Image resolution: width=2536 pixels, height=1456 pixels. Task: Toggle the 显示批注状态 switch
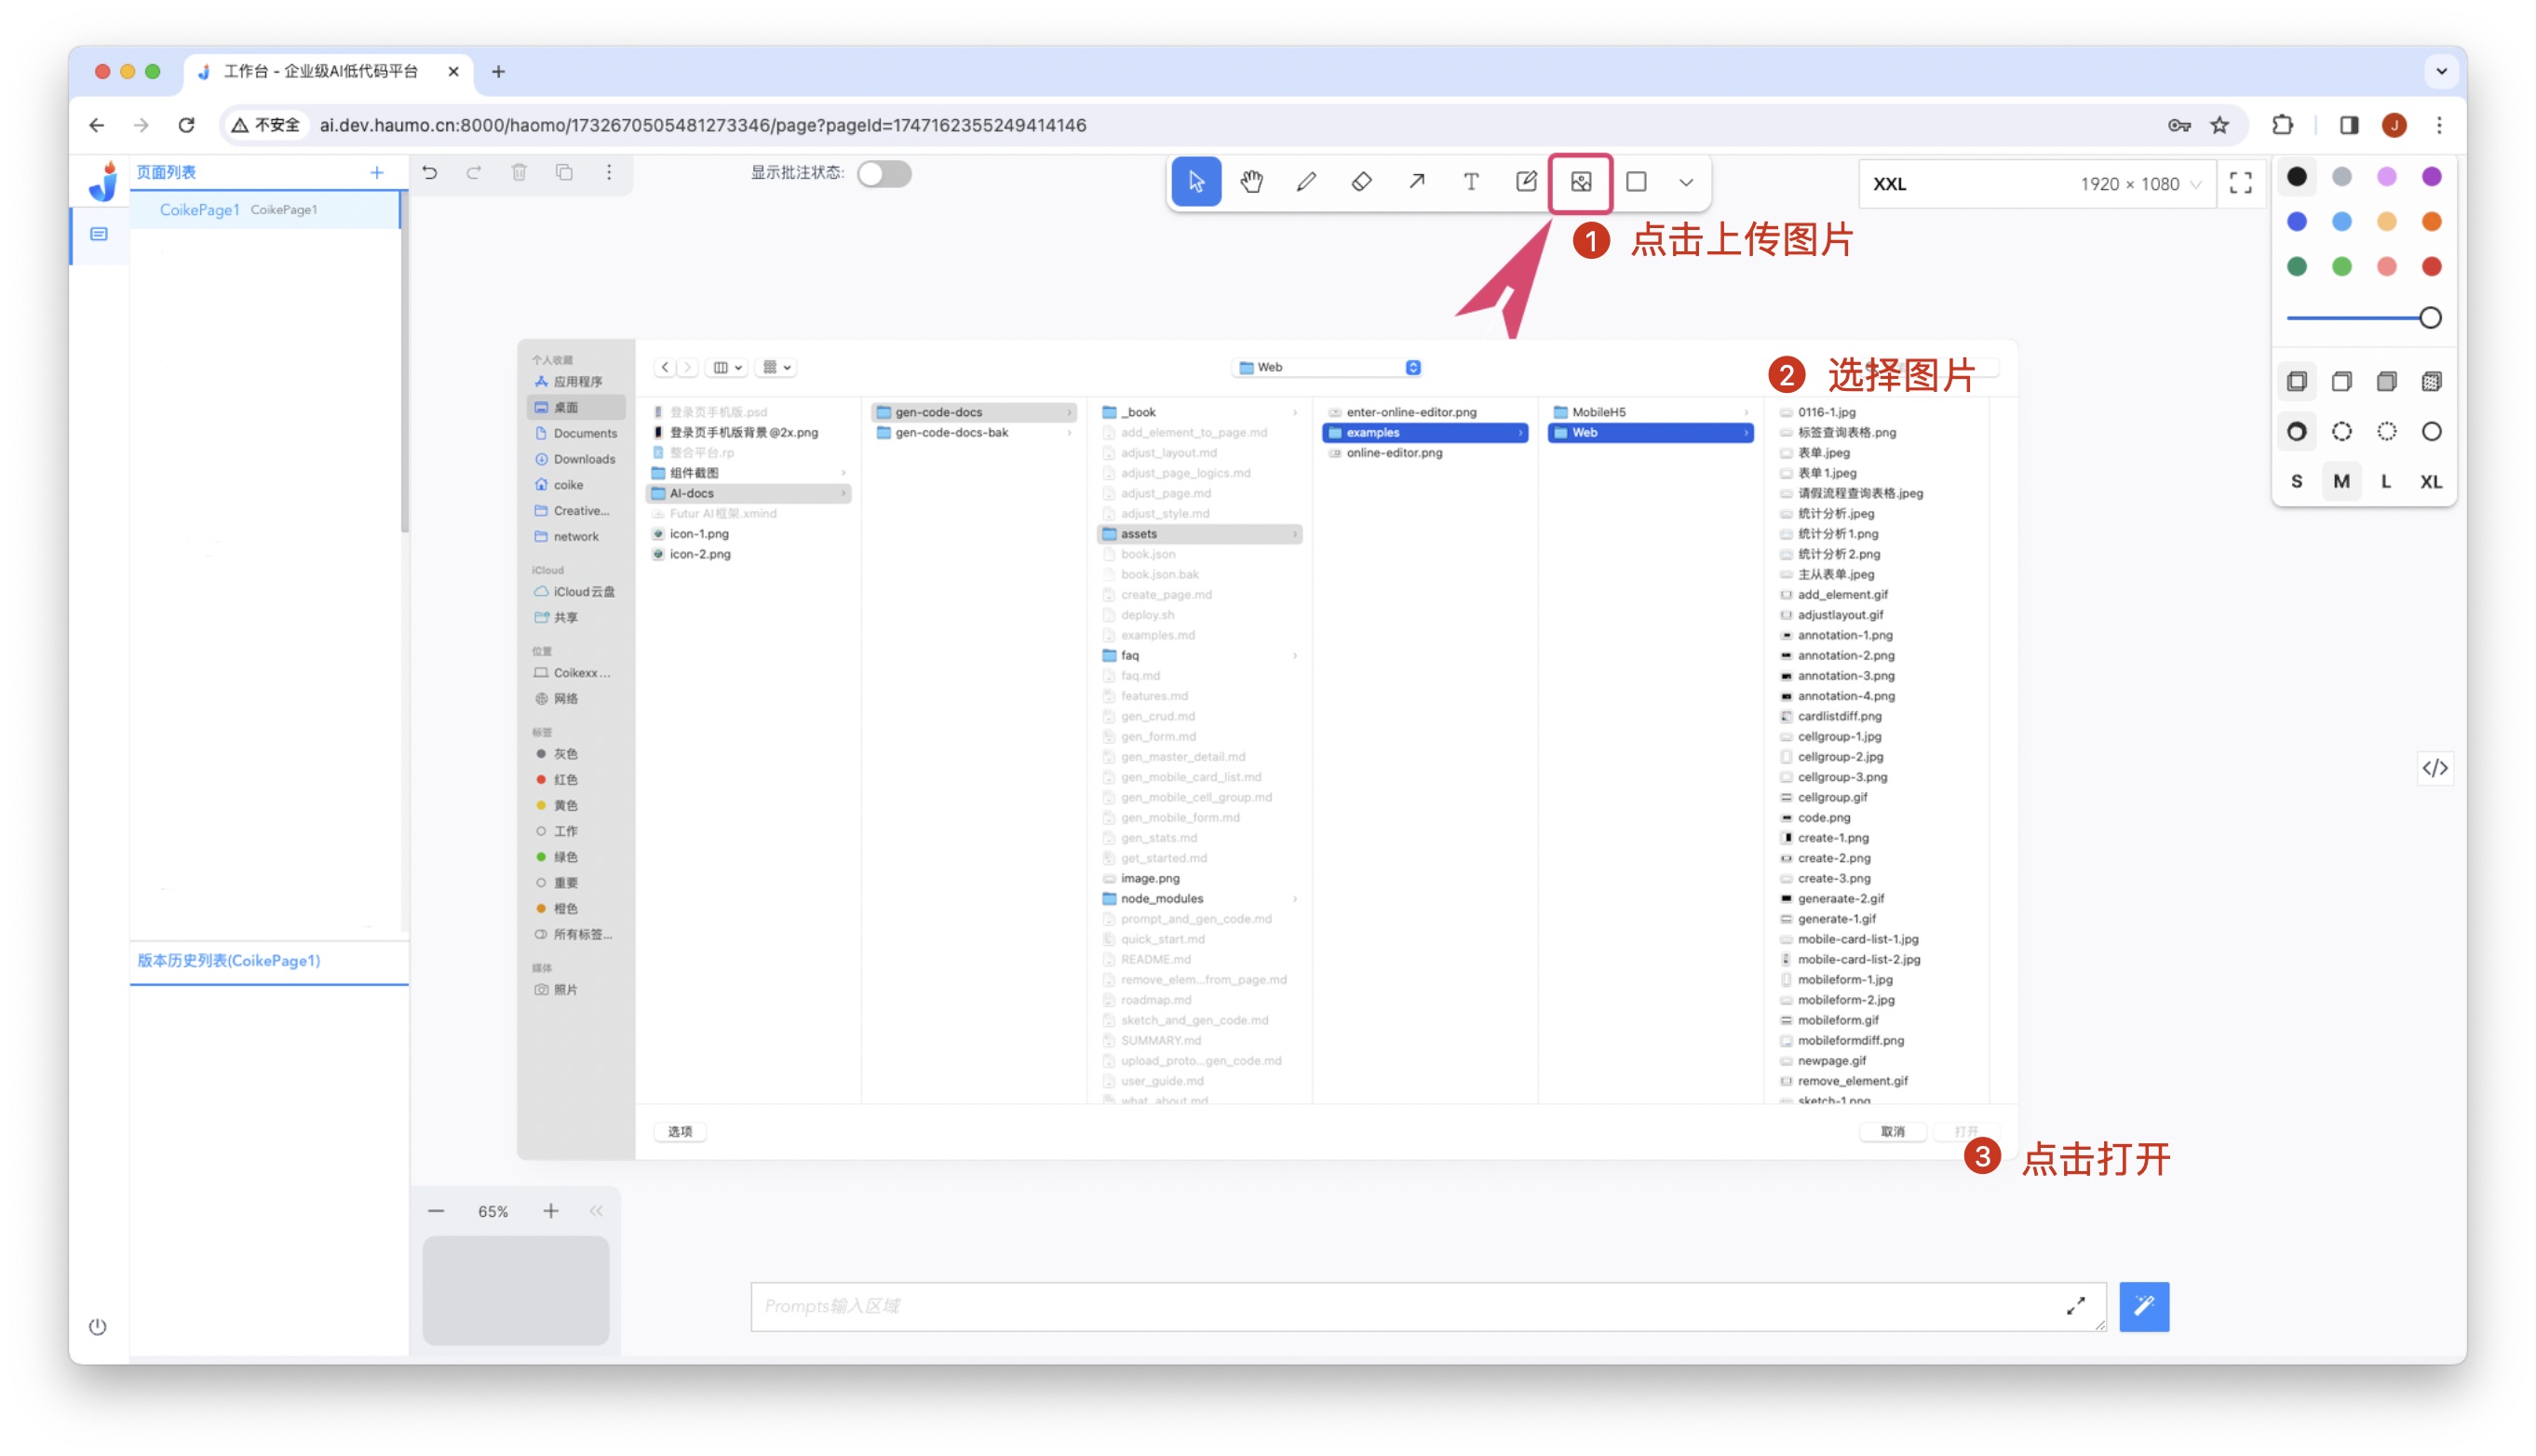tap(884, 174)
